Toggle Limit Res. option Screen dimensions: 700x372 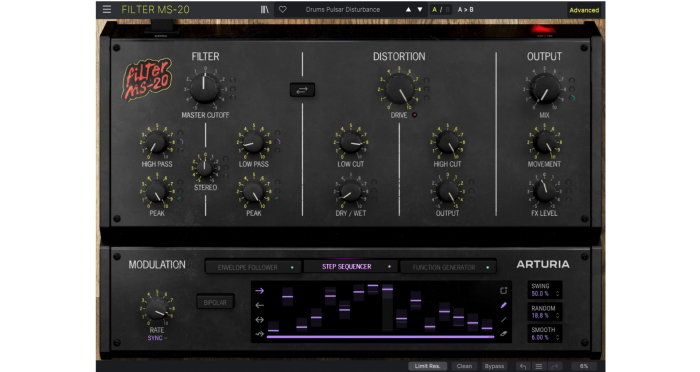pyautogui.click(x=427, y=366)
